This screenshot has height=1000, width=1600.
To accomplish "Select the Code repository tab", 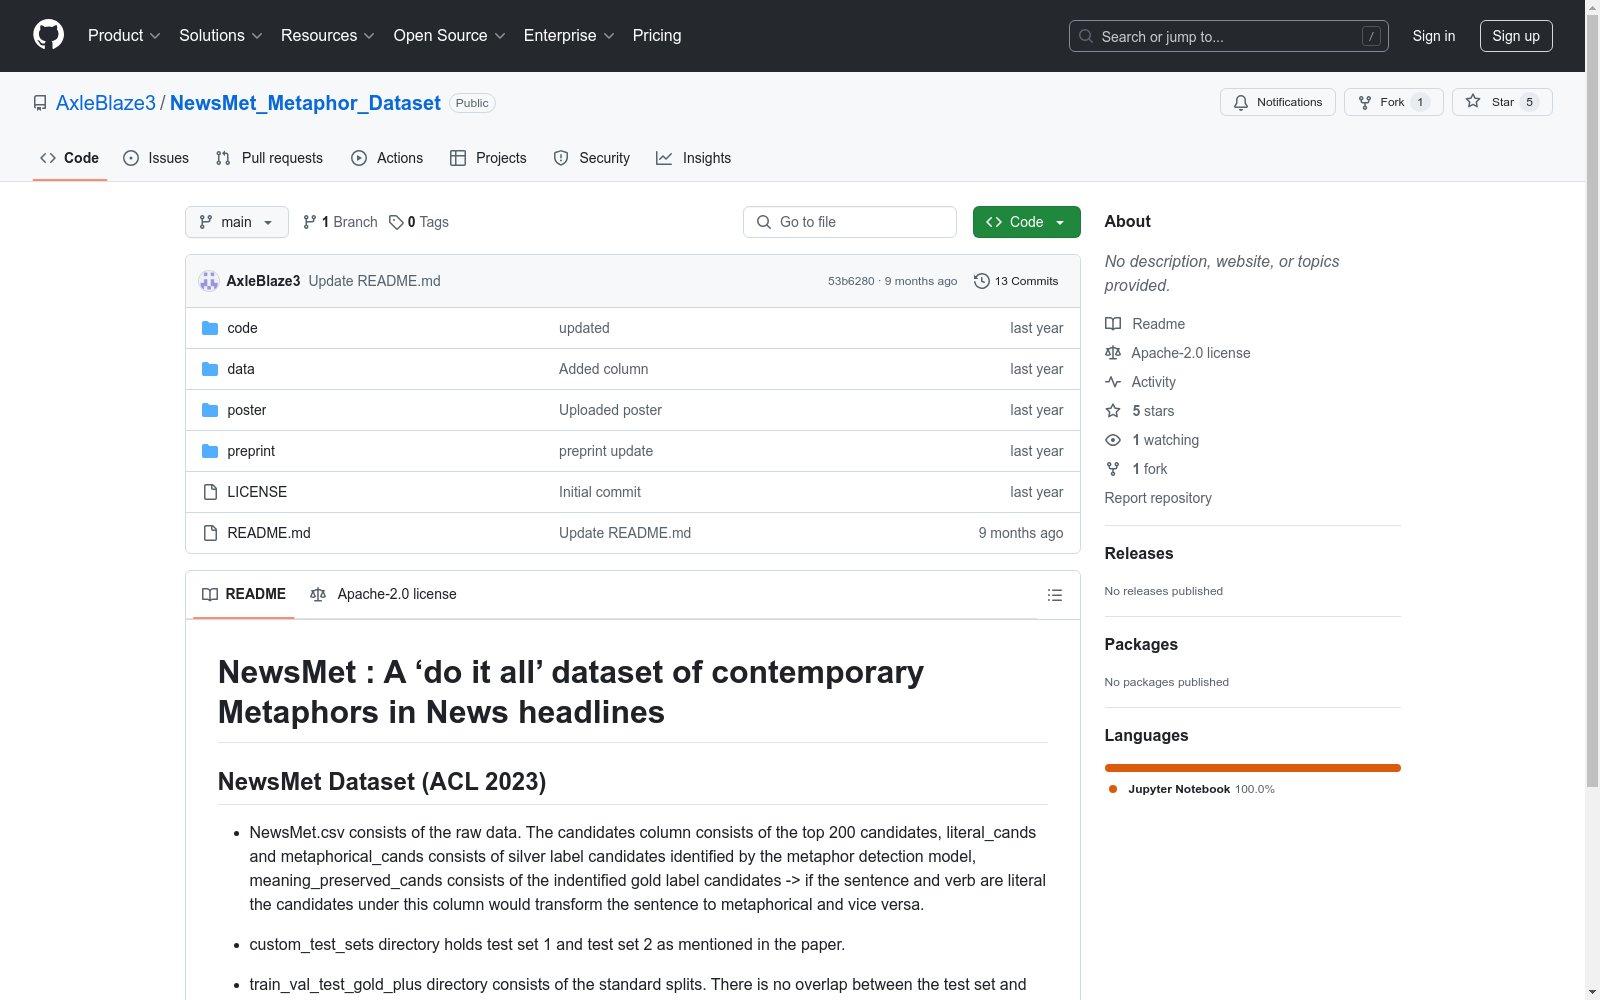I will click(x=70, y=158).
